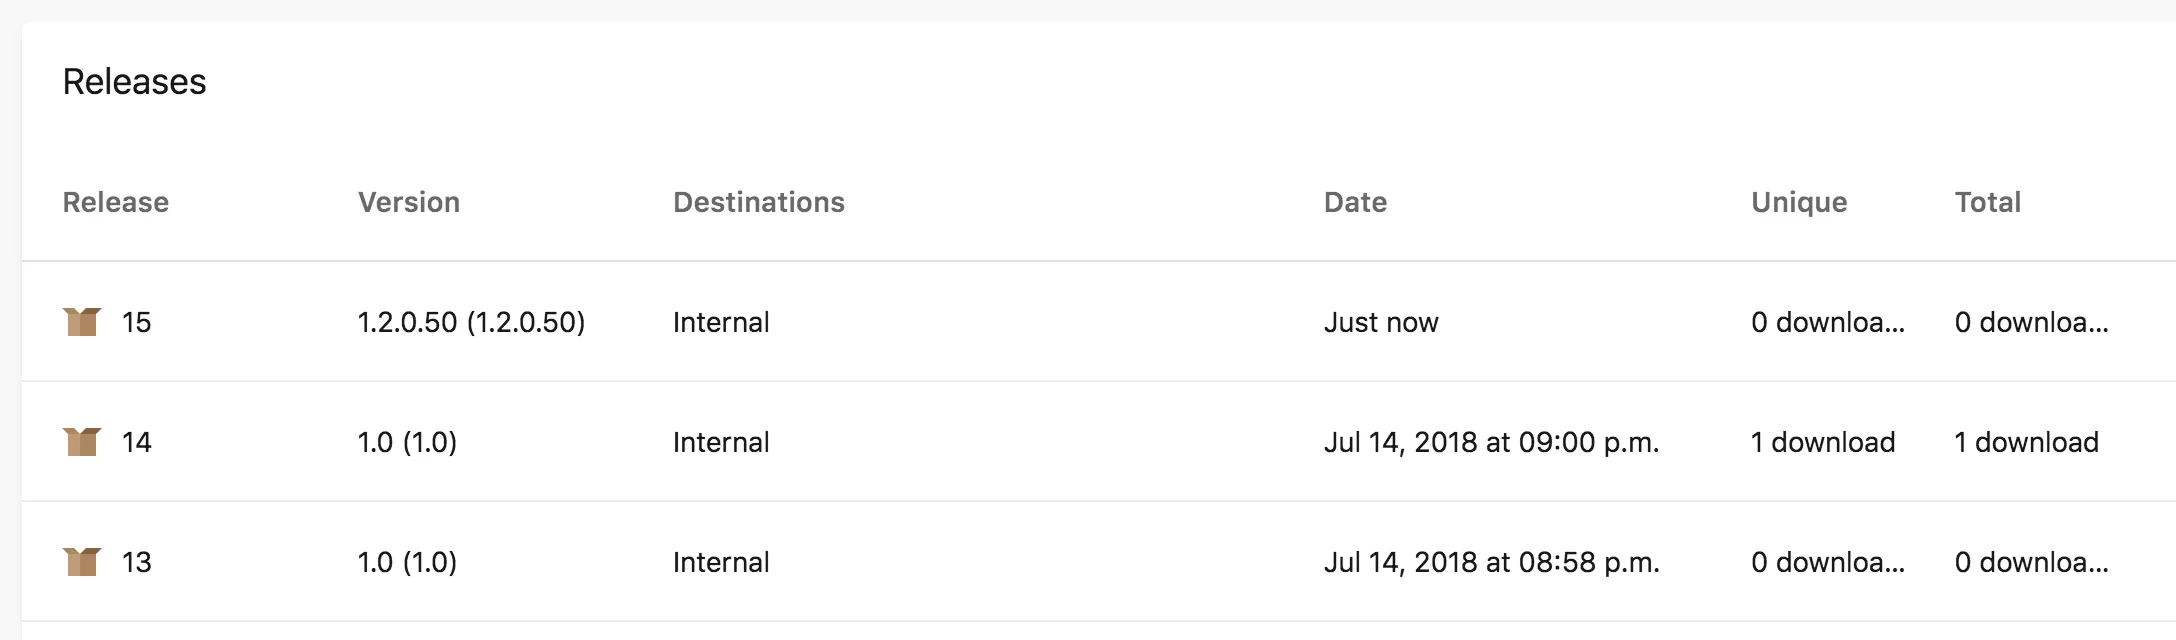2176x640 pixels.
Task: Click the Jul 14, 2018 09:00 p.m. date
Action: tap(1490, 442)
